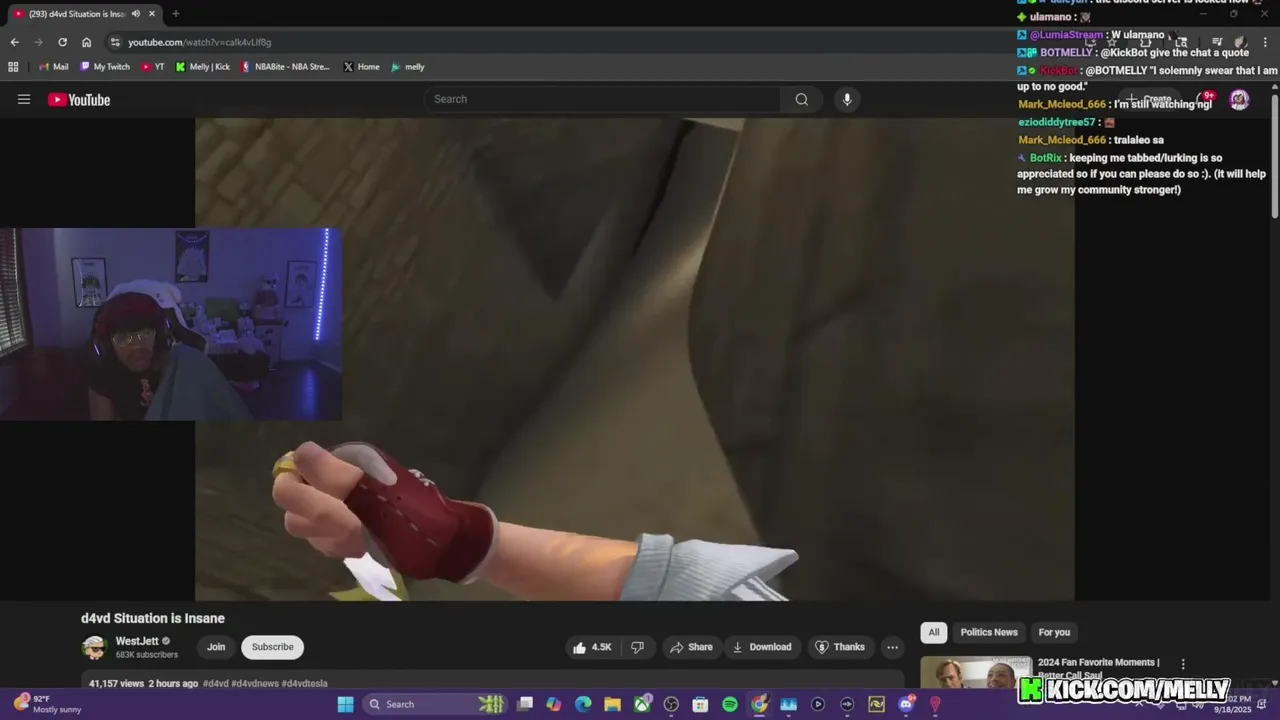1280x720 pixels.
Task: Open options for 2024 Fan Favorite Moments video
Action: tap(1183, 664)
